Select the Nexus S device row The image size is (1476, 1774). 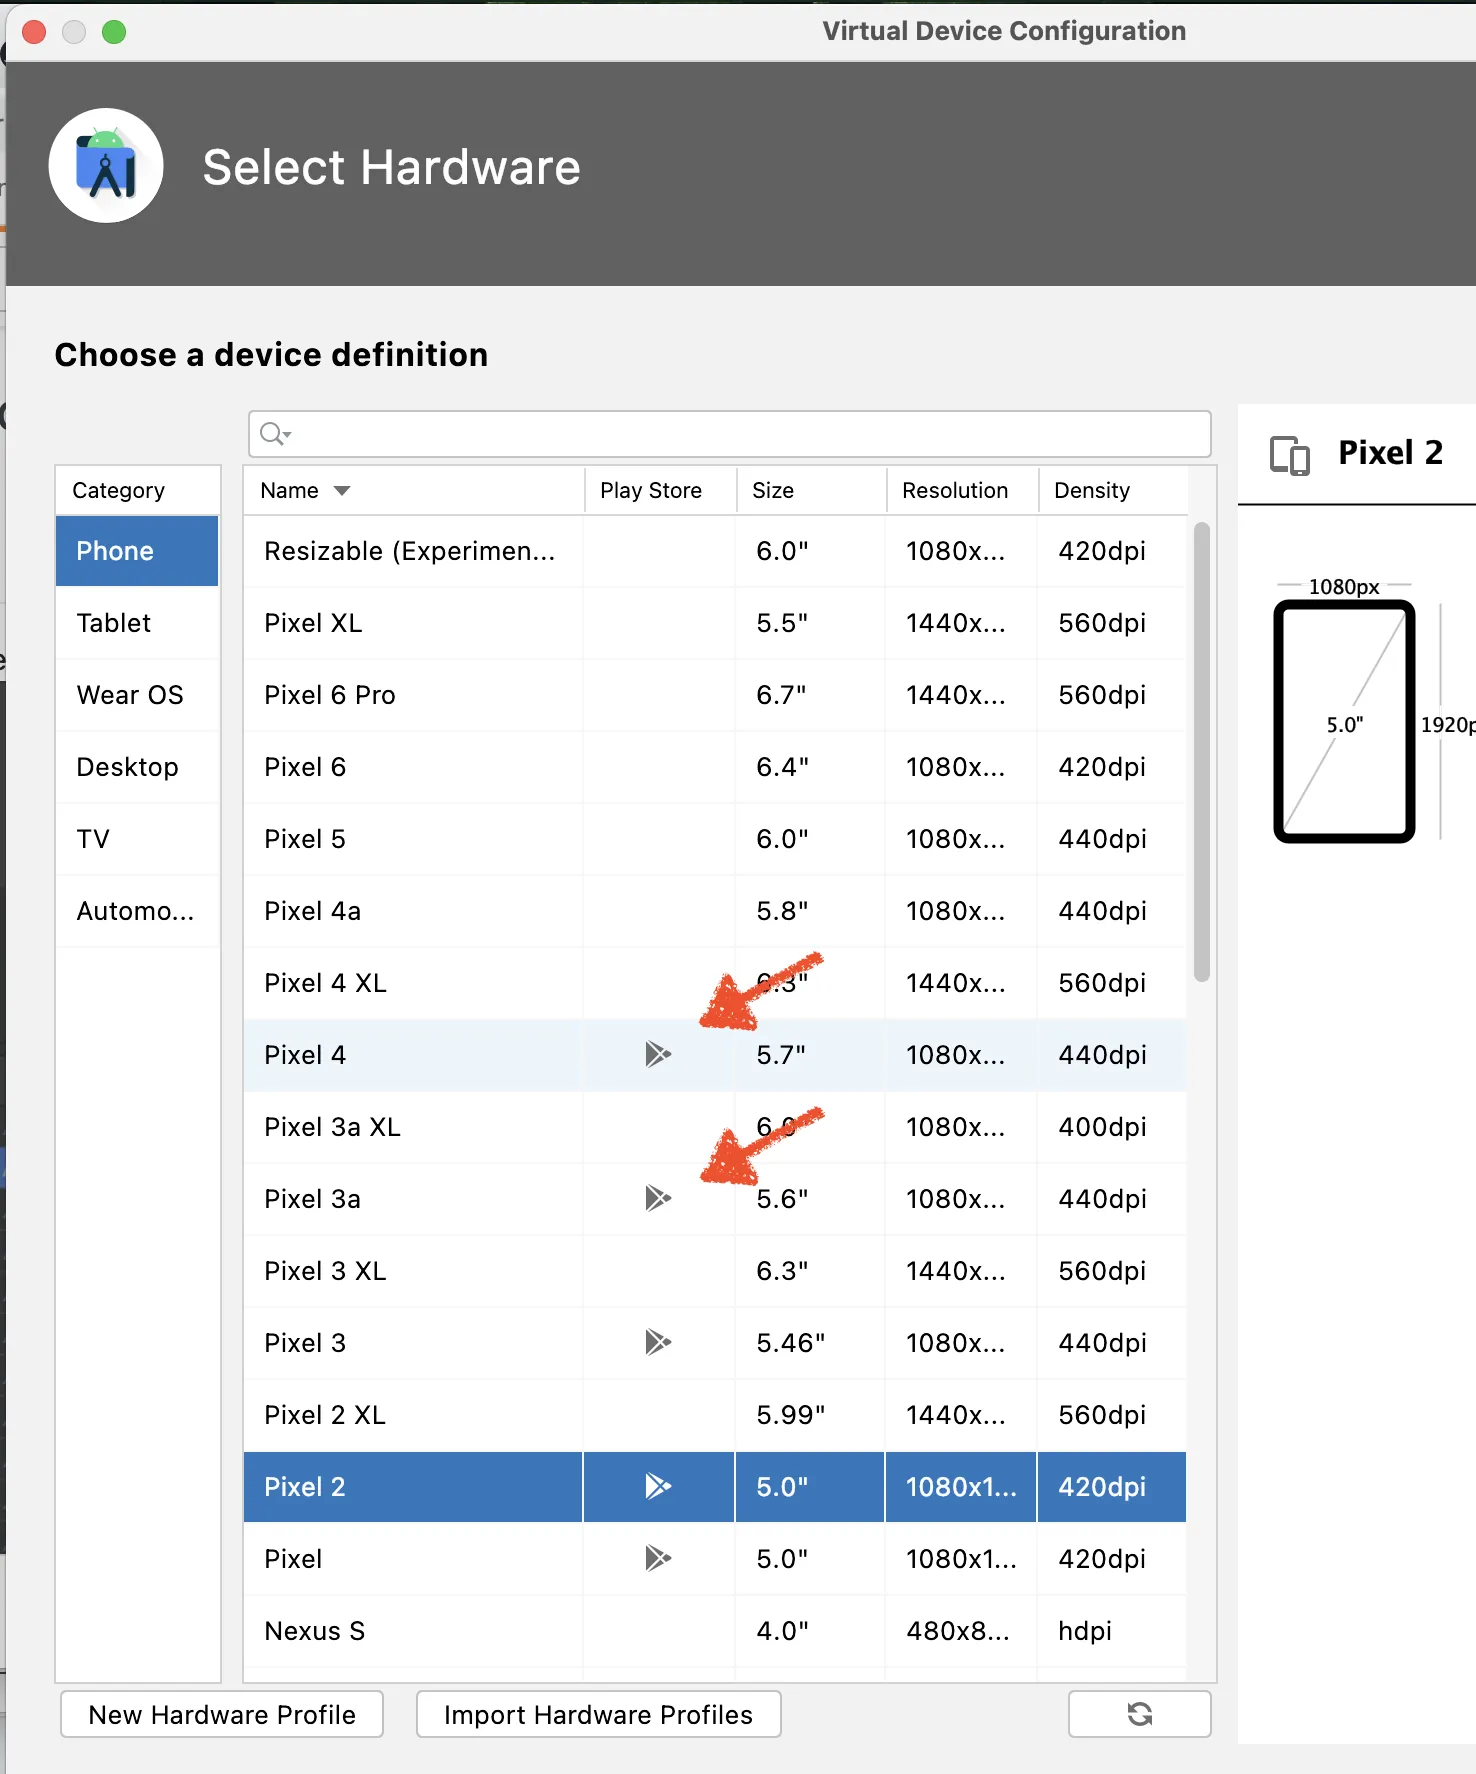[x=715, y=1631]
